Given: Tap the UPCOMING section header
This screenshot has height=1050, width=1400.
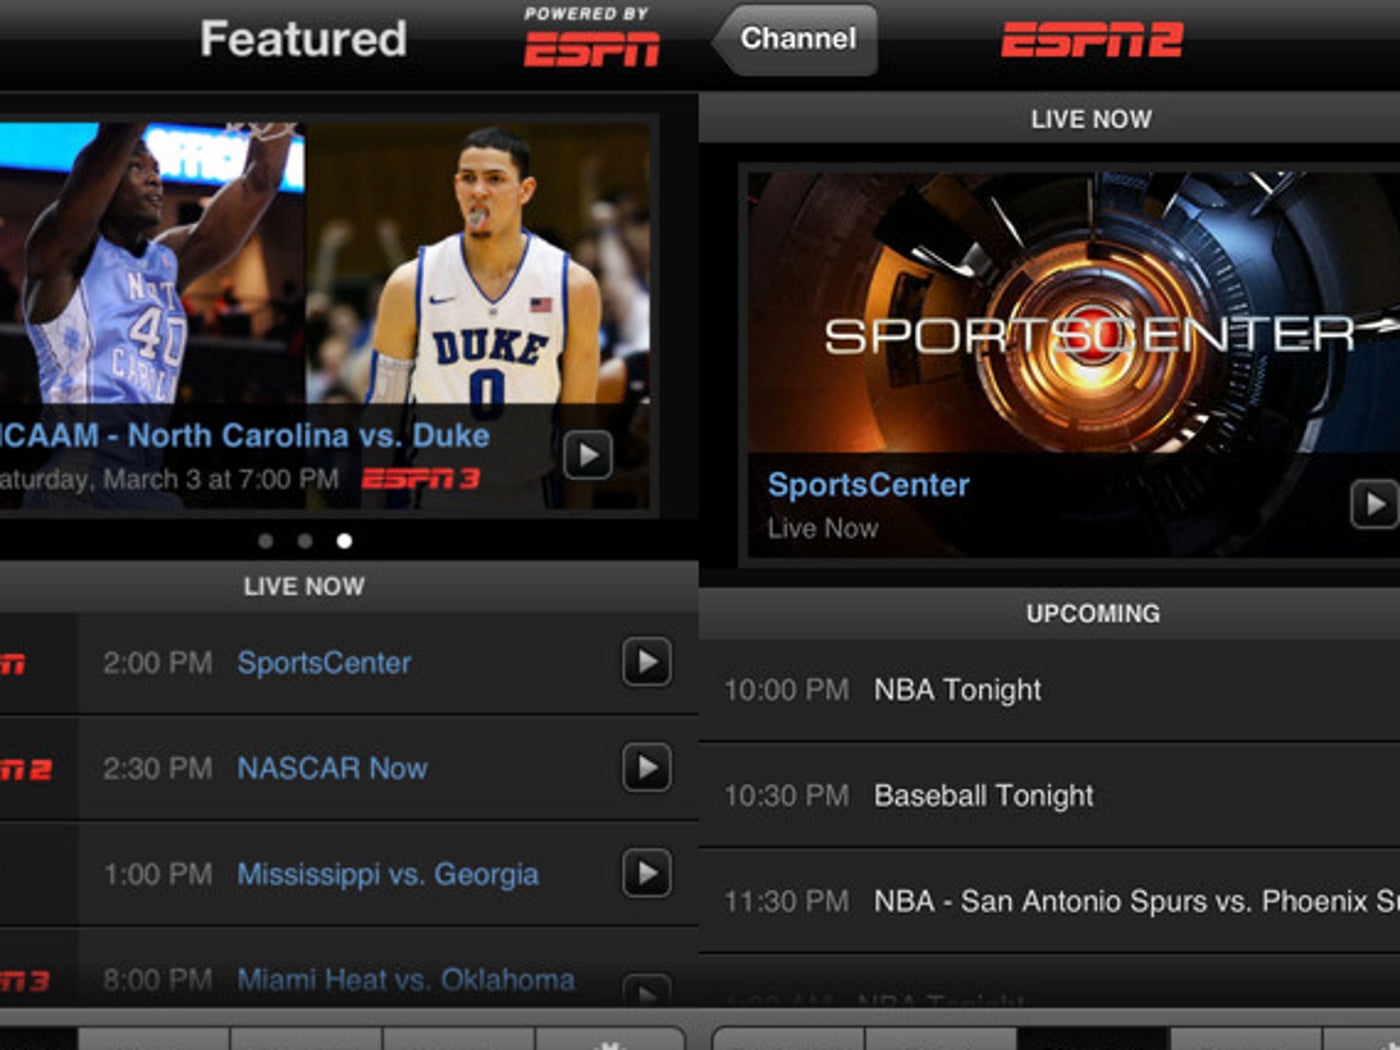Looking at the screenshot, I should (x=1093, y=614).
